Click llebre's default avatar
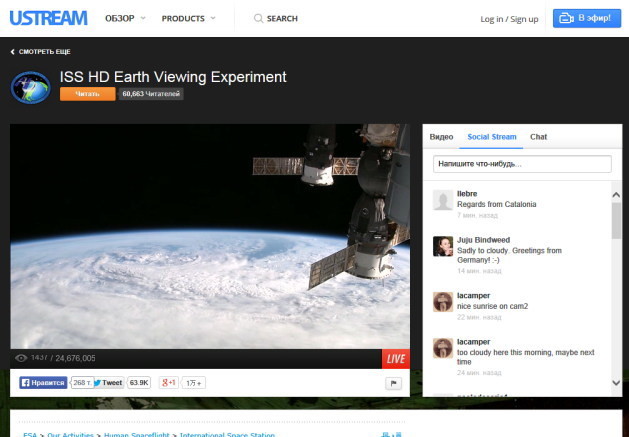This screenshot has height=437, width=629. pyautogui.click(x=443, y=200)
